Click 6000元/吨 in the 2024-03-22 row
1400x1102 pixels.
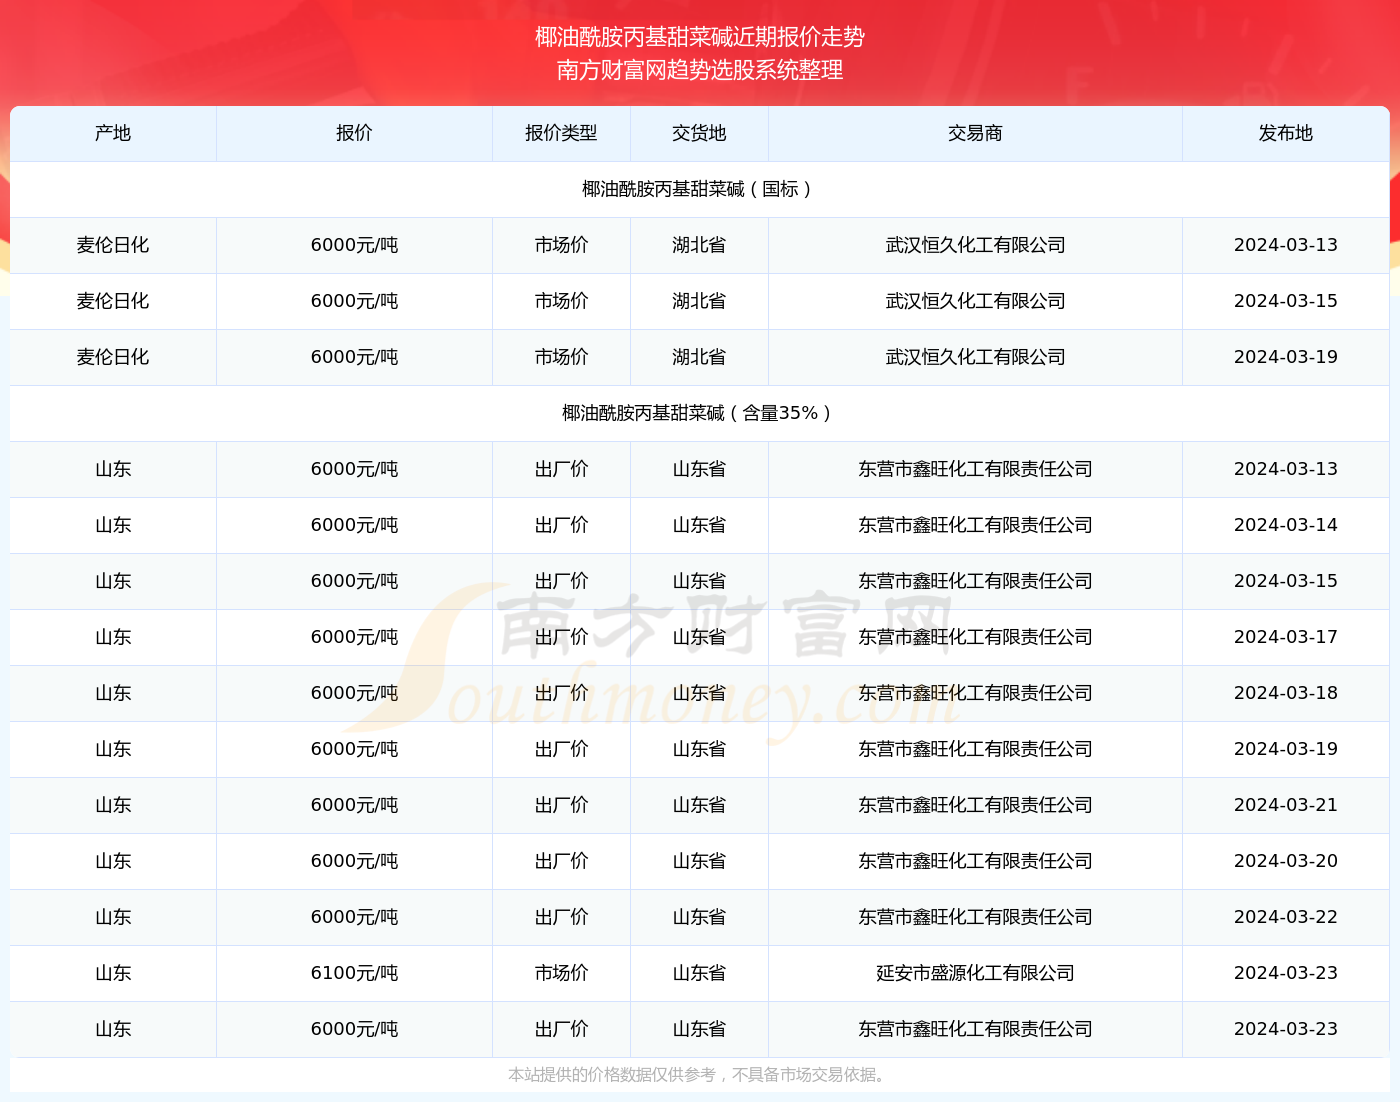[354, 917]
